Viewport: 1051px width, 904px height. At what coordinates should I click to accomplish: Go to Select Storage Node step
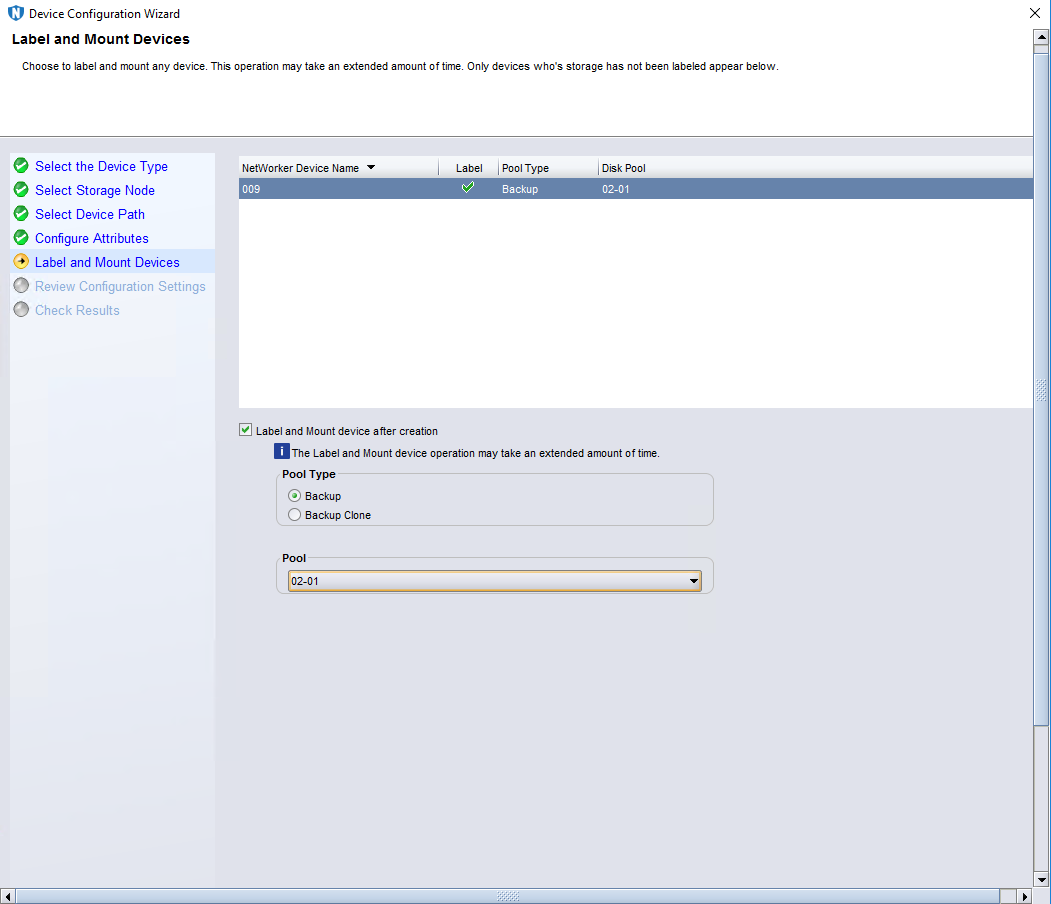point(95,190)
